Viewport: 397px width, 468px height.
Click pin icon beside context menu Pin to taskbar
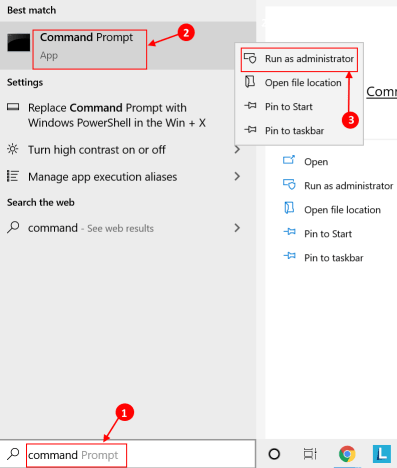tap(250, 129)
